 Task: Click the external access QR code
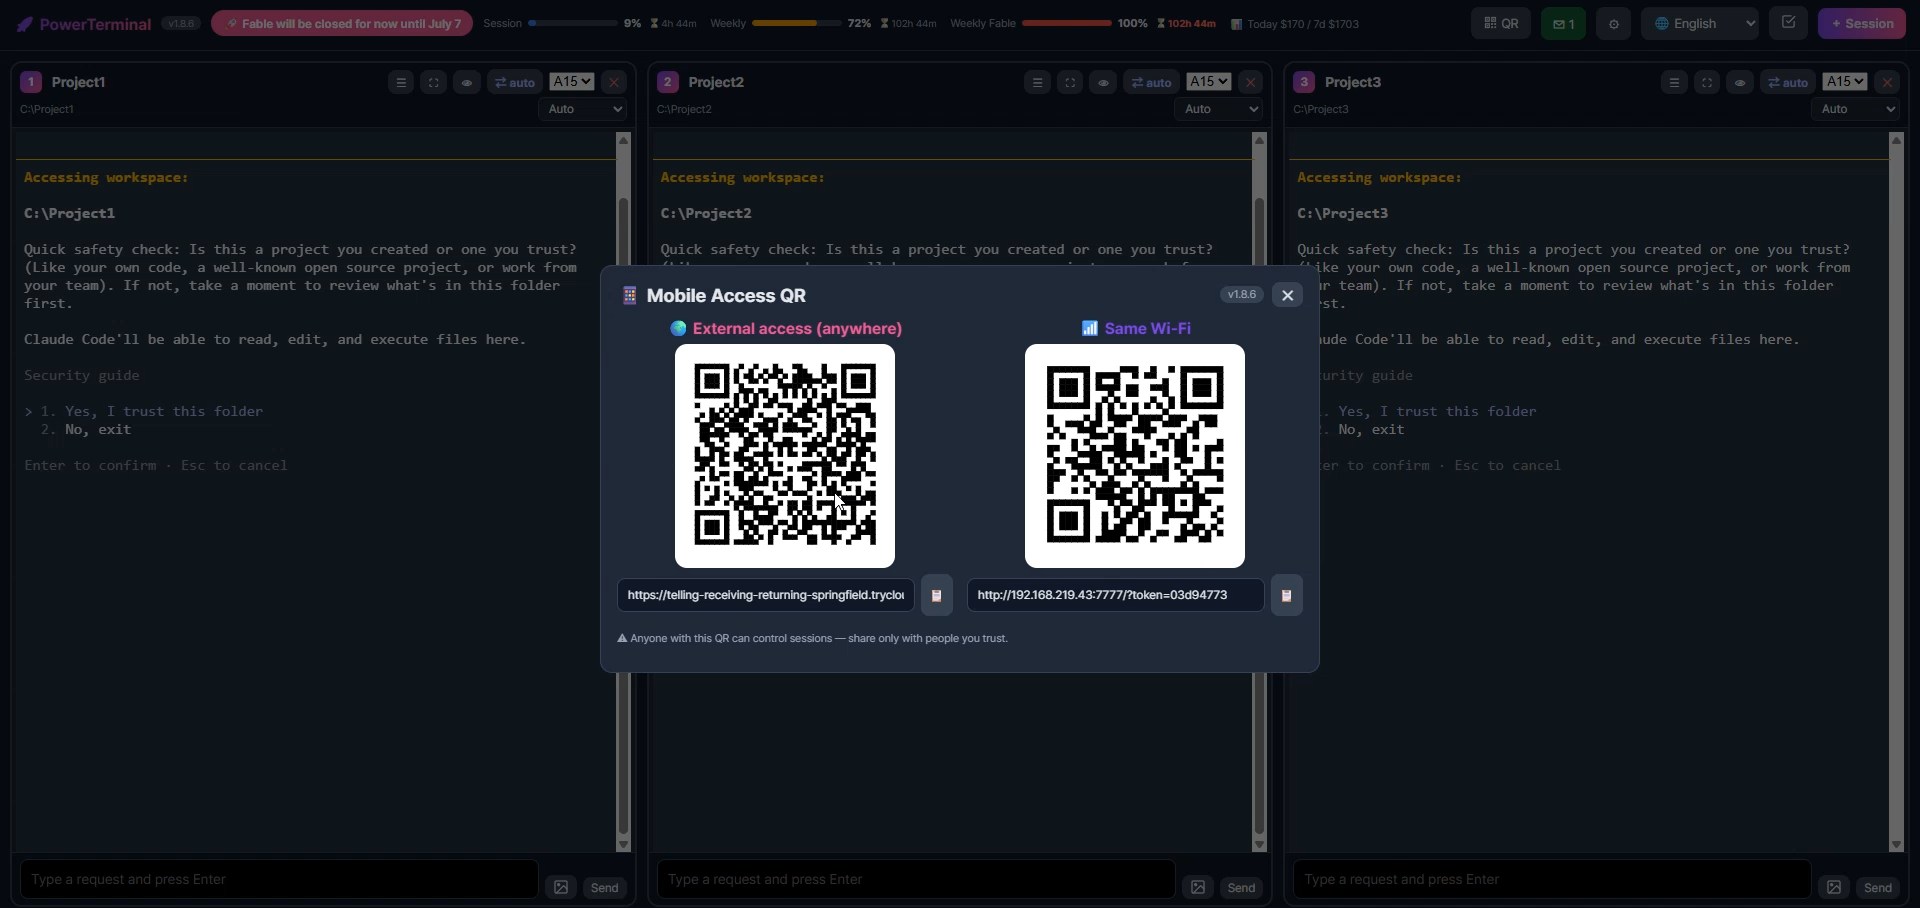click(785, 456)
